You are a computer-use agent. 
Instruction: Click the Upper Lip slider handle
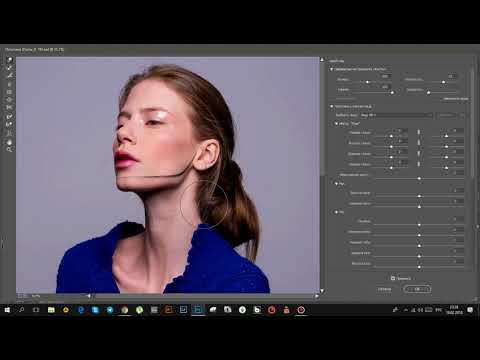pos(419,235)
